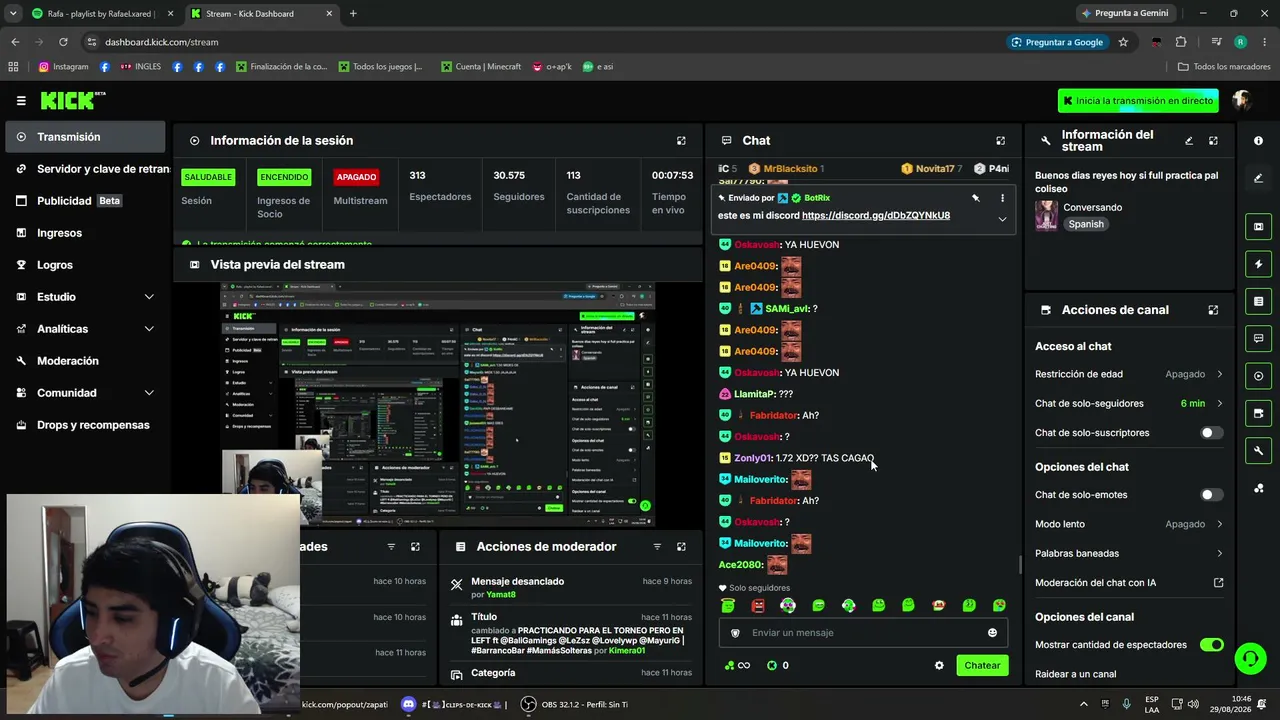Viewport: 1280px width, 720px height.
Task: Open the Discord invite link in pinned message
Action: pyautogui.click(x=876, y=216)
